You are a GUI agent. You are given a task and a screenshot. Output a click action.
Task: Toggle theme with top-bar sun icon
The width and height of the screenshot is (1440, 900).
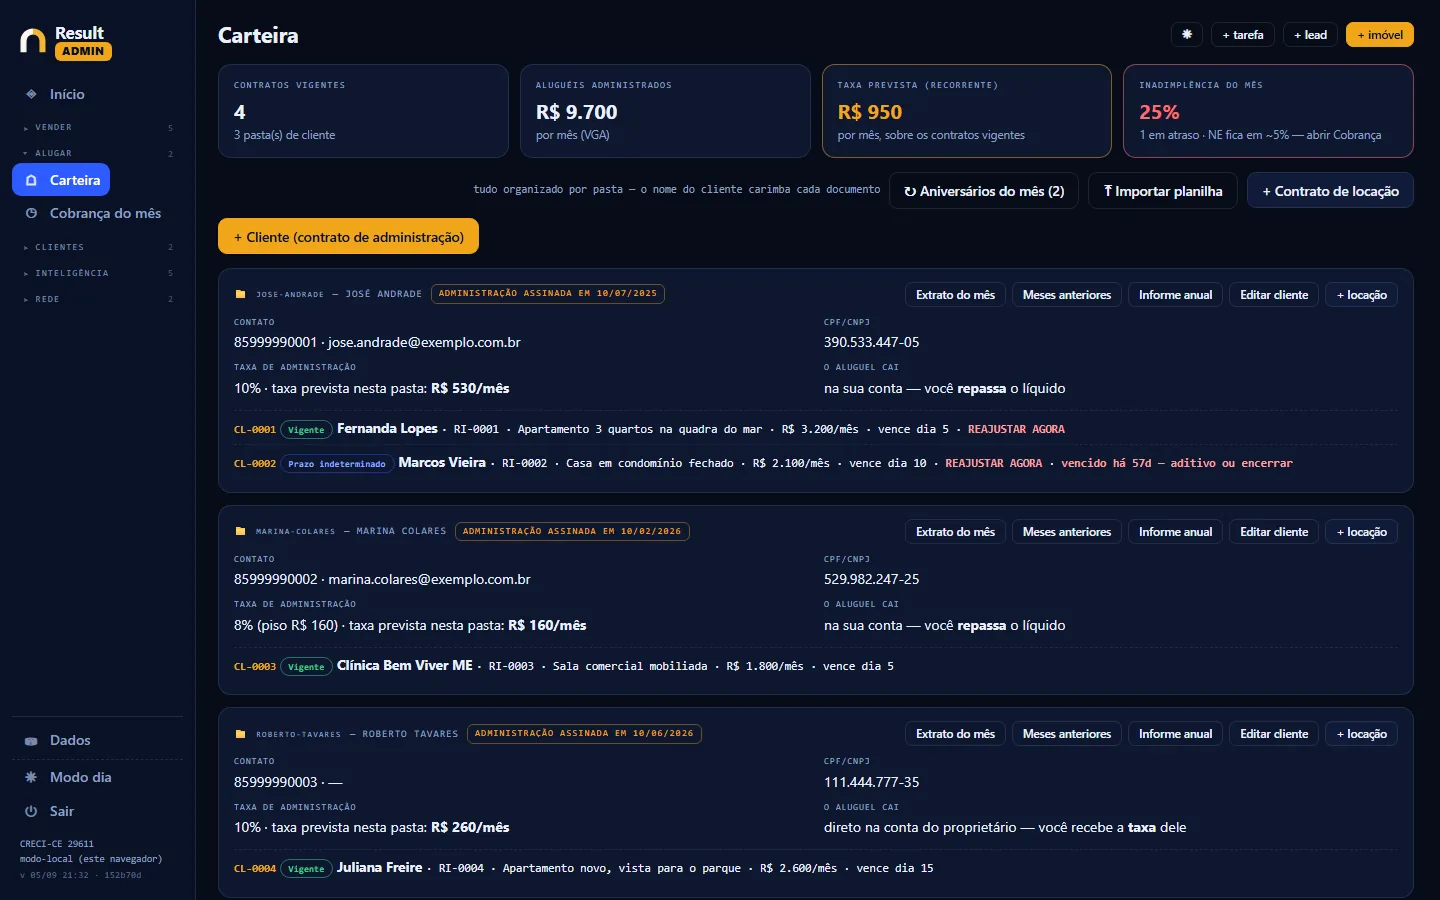pos(1187,35)
